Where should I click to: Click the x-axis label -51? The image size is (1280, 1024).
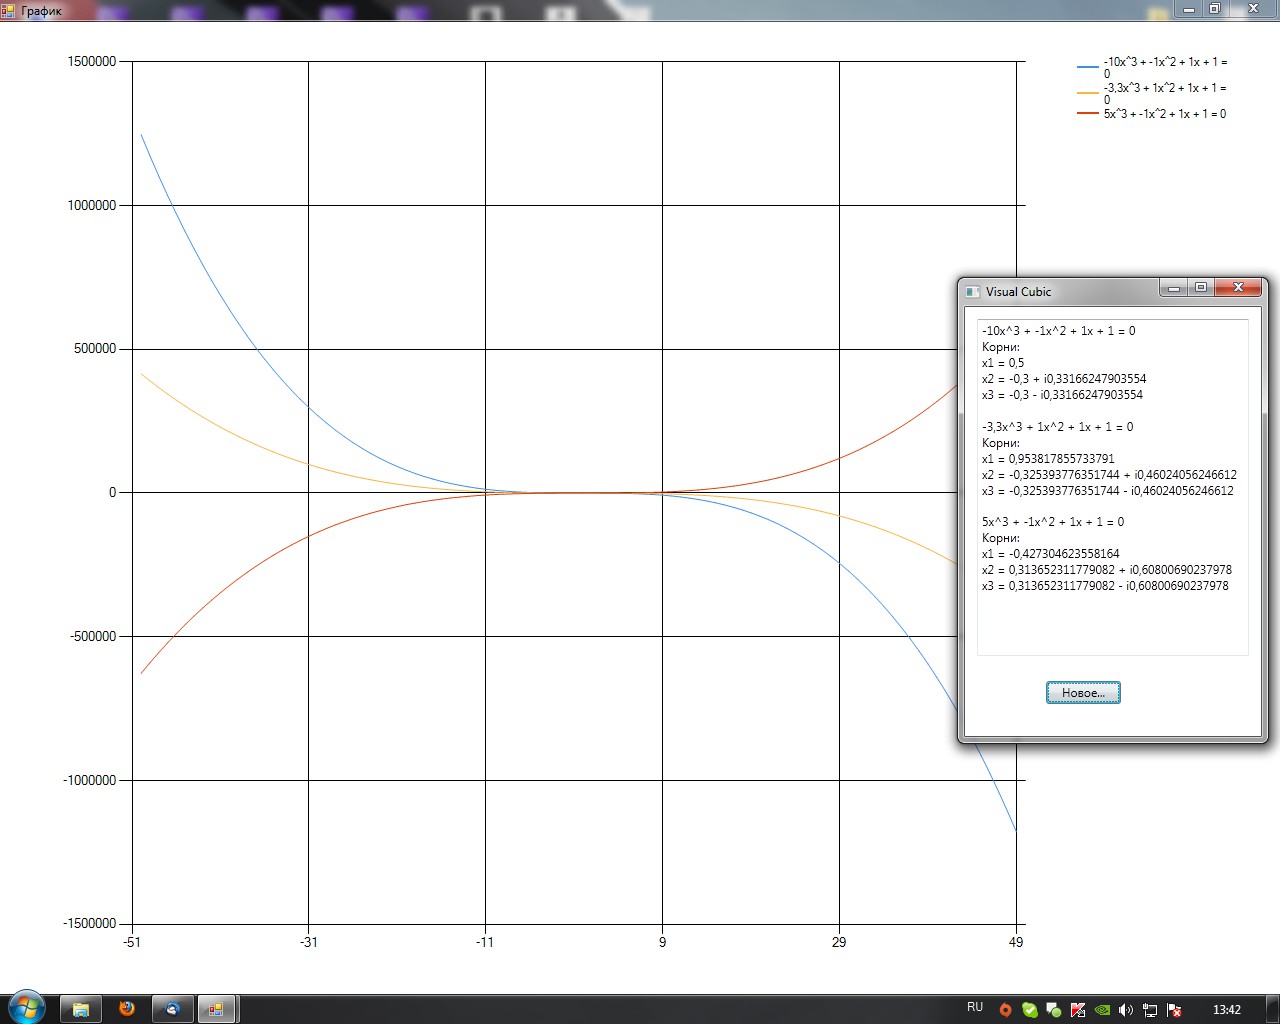pos(131,942)
